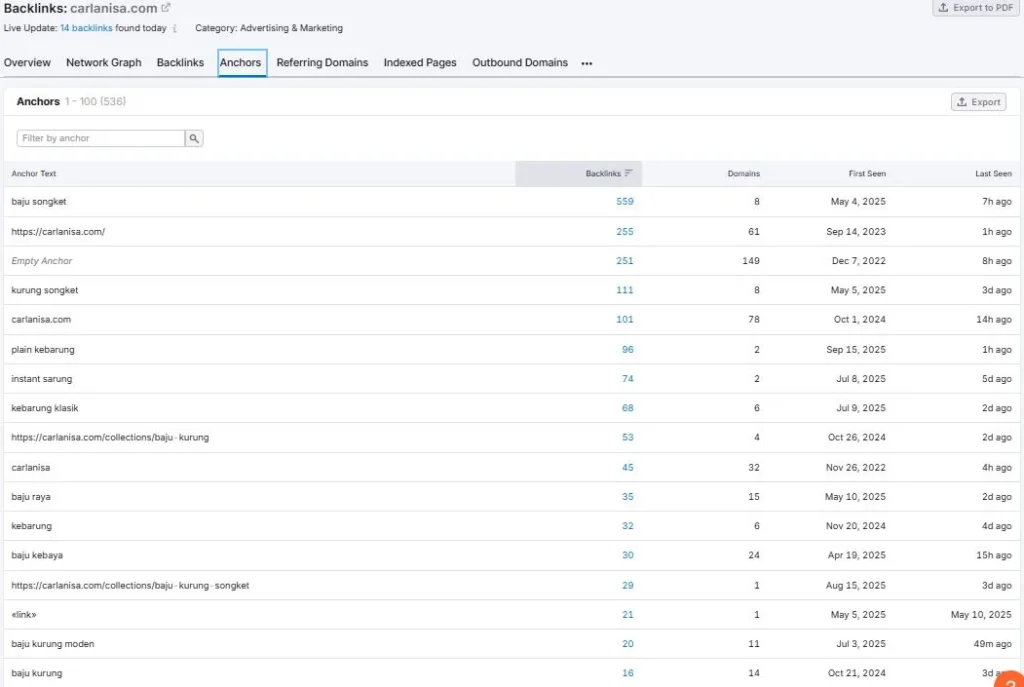Select 'baju kurung moden' anchor text
This screenshot has height=687, width=1024.
53,644
